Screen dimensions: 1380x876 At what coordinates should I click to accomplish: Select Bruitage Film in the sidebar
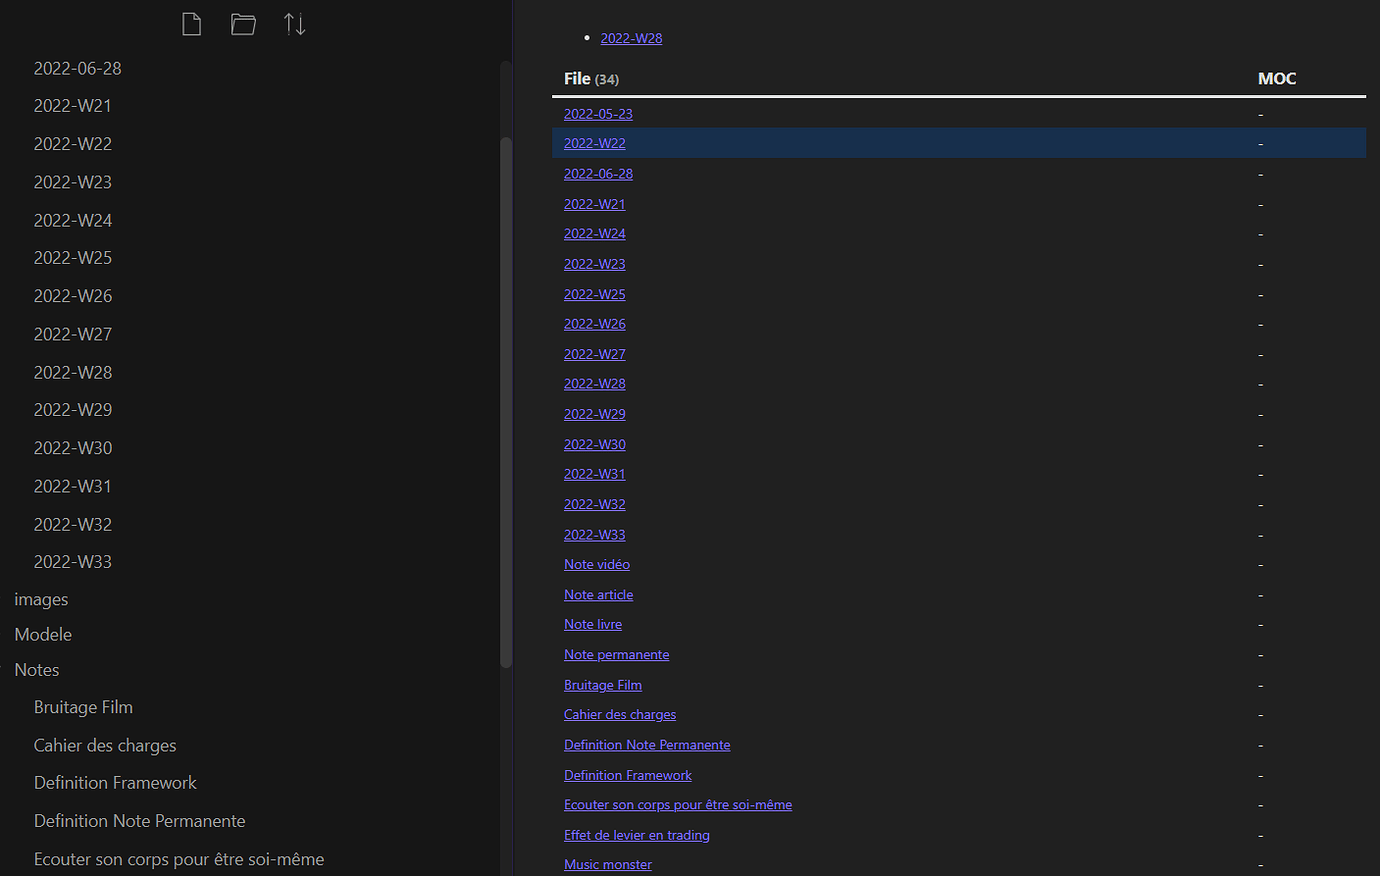tap(83, 706)
